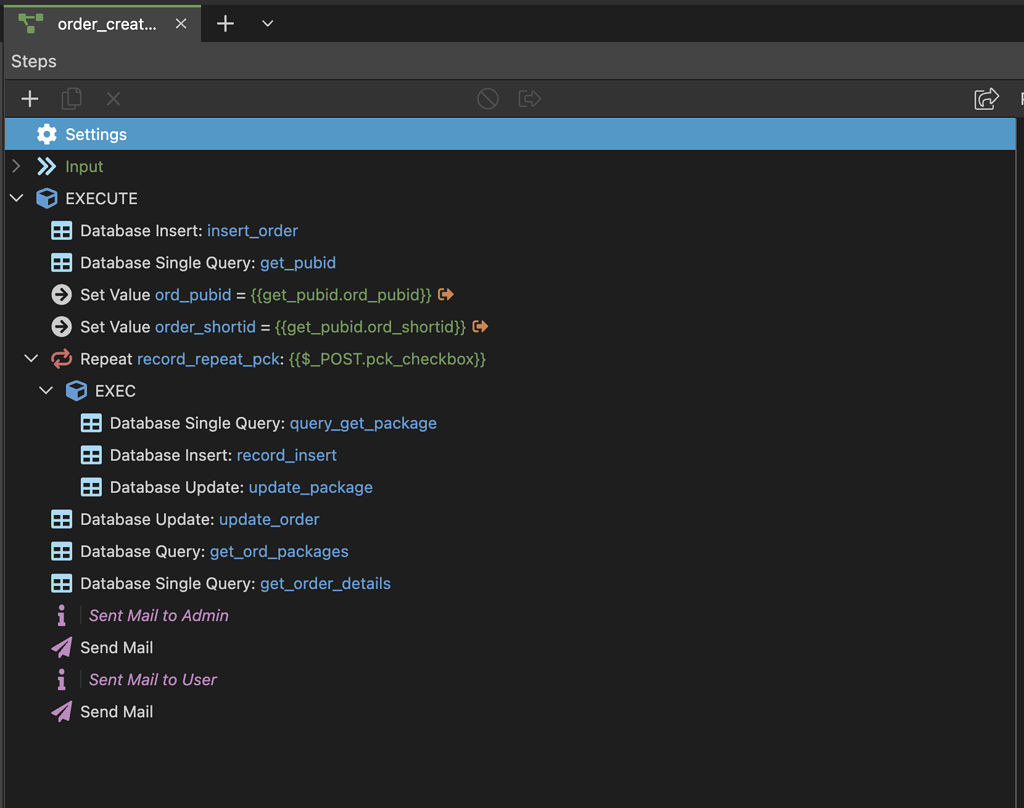Select the Sent Mail to Admin comment

point(158,616)
